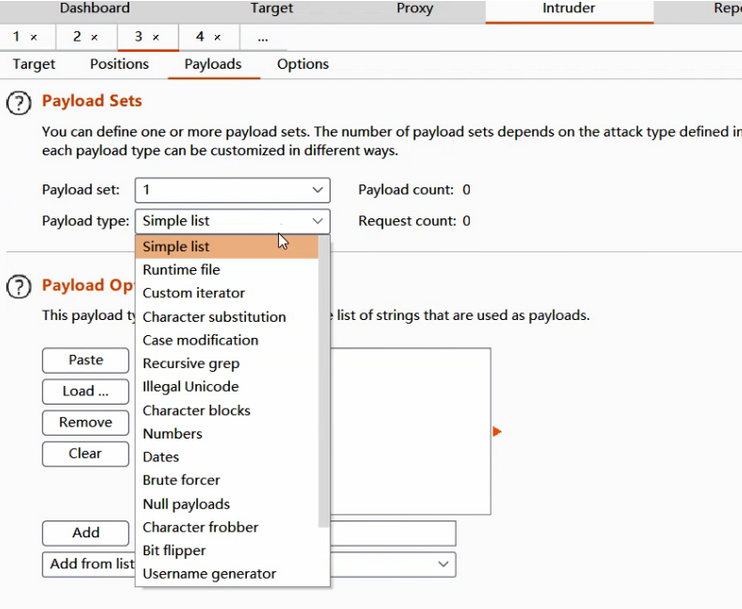Go to the Intruder Target sub-tab

[34, 64]
